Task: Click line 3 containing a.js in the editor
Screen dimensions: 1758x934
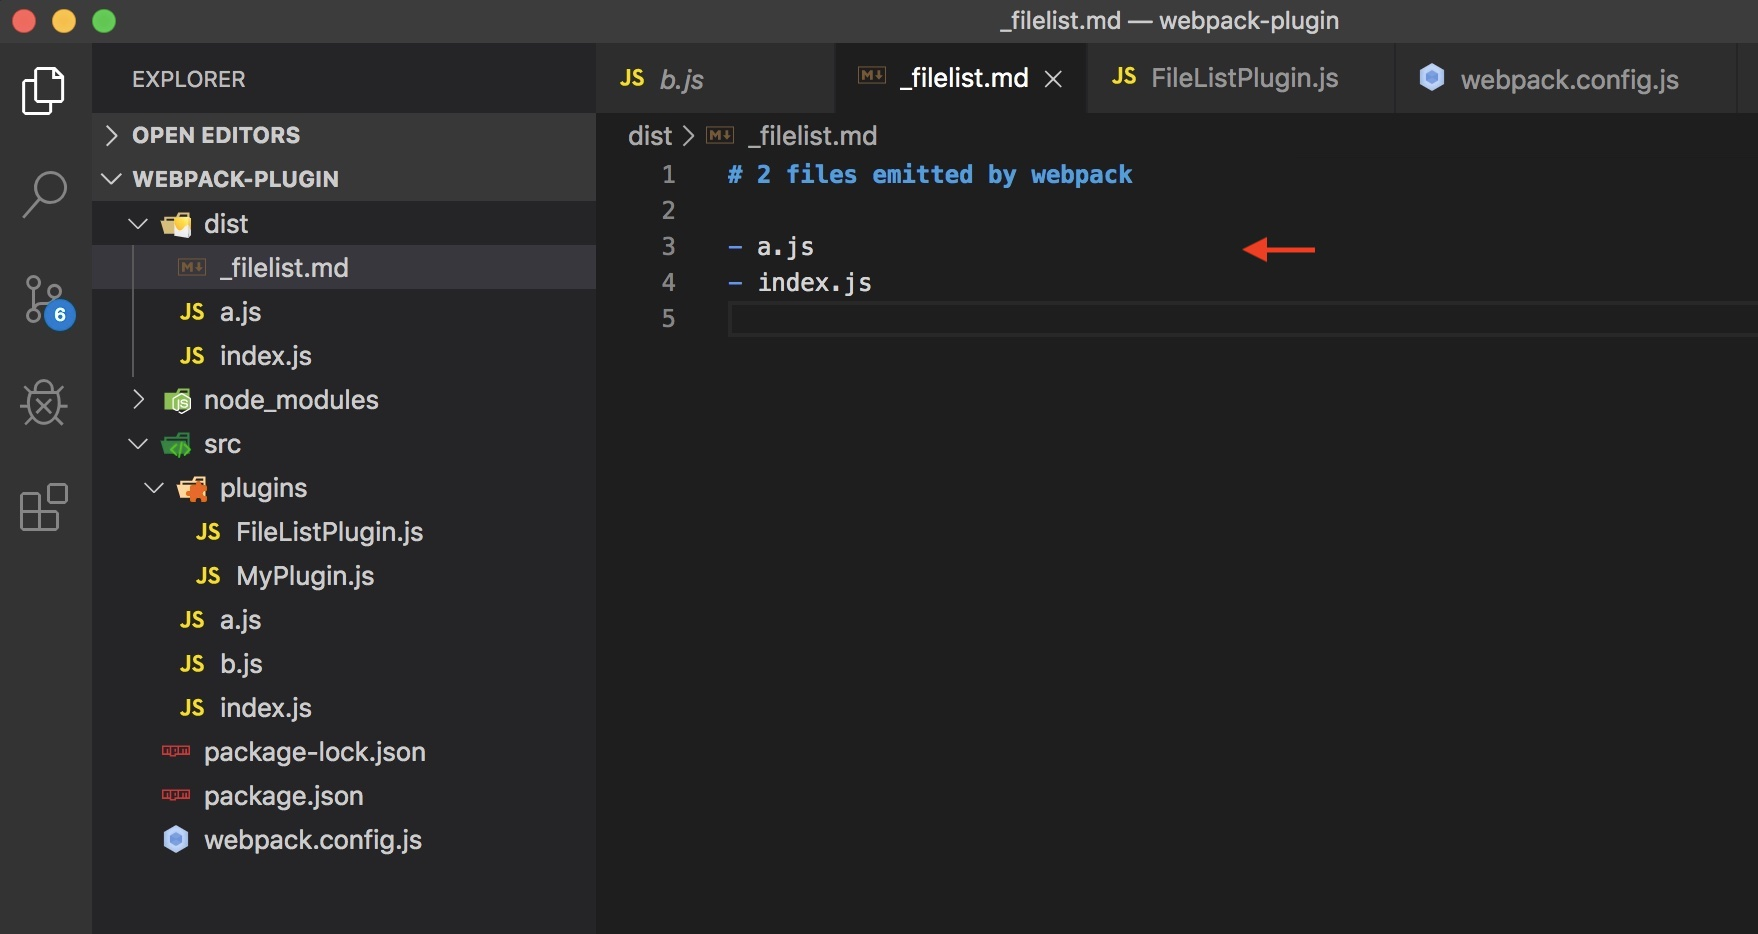Action: pyautogui.click(x=782, y=247)
